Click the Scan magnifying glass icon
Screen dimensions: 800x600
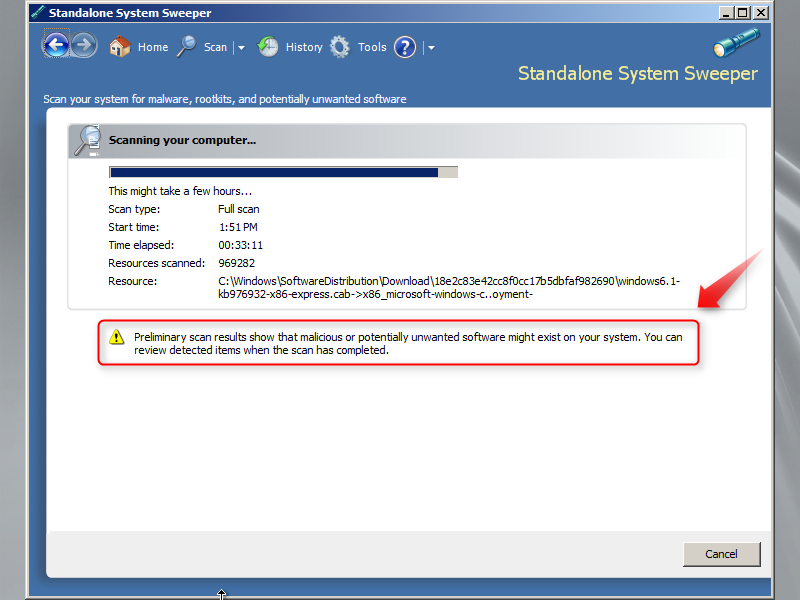(186, 46)
